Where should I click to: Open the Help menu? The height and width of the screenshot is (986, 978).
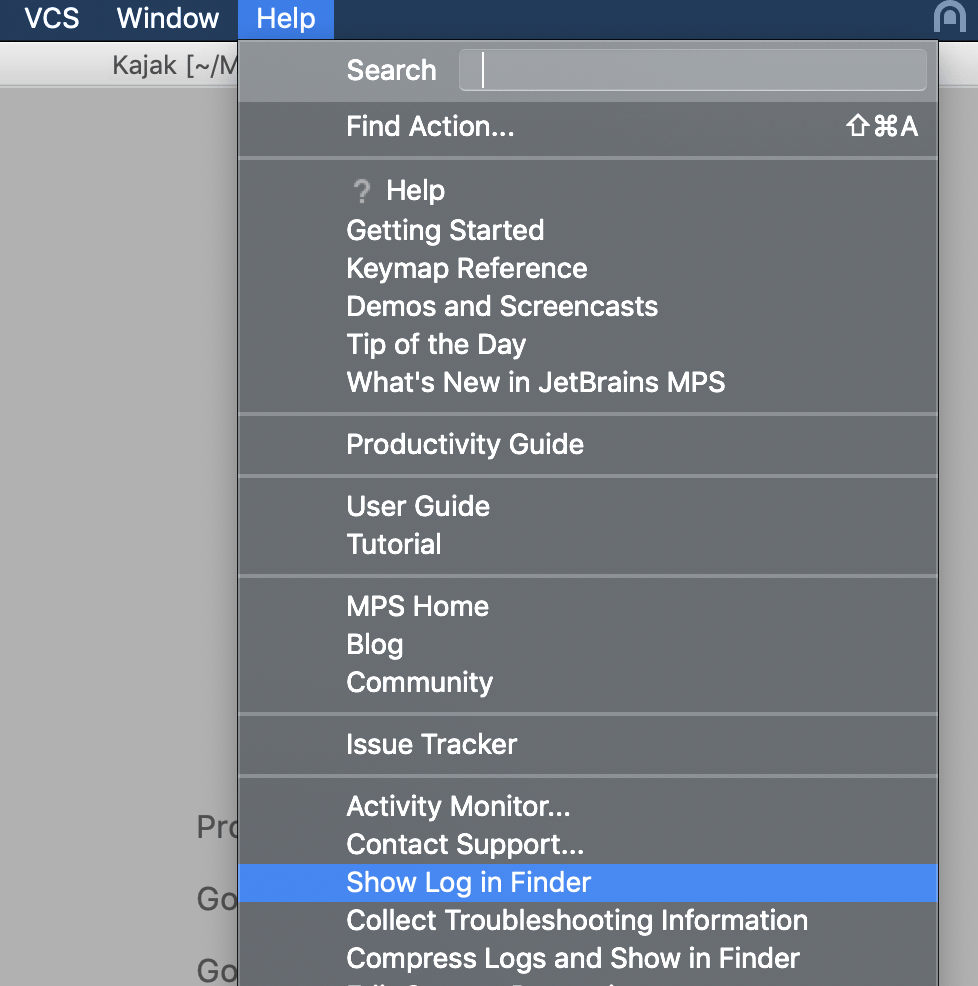(285, 19)
